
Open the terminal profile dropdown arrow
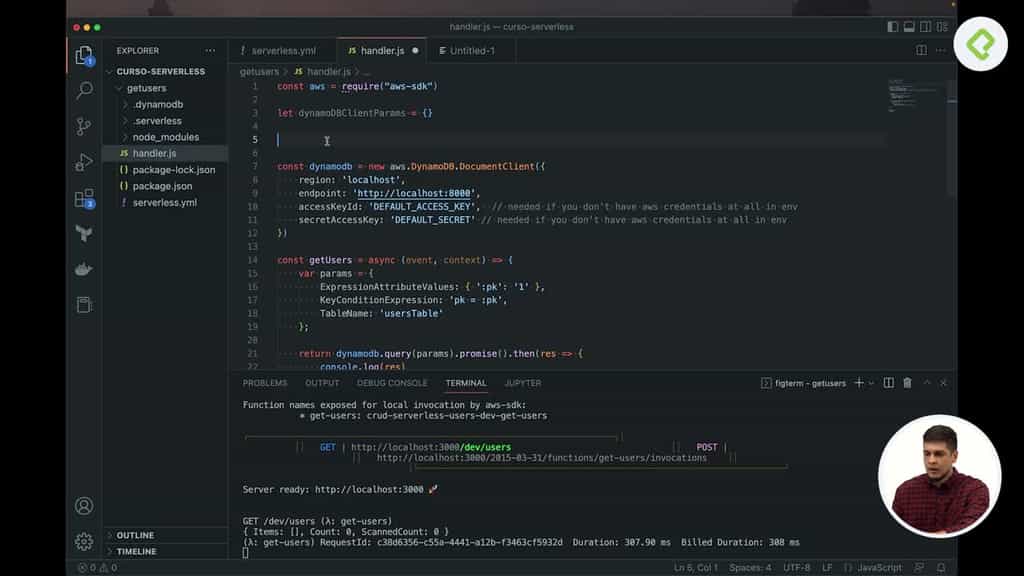(869, 383)
